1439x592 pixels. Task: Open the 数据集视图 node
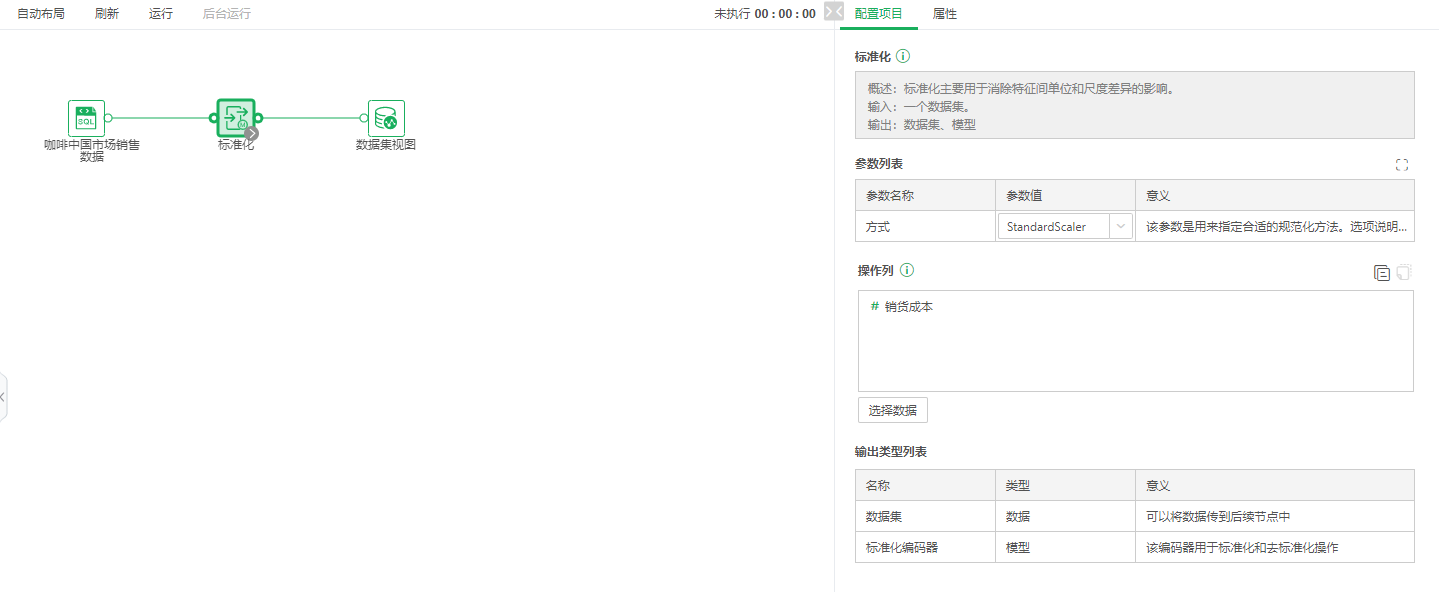pos(385,117)
